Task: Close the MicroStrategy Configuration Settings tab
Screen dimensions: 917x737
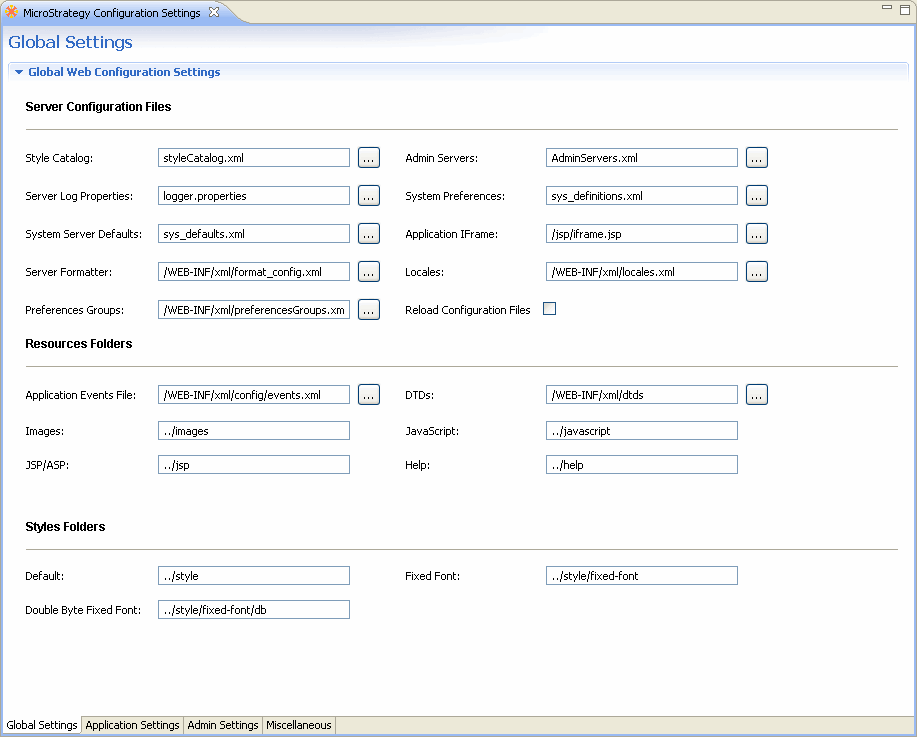Action: click(x=214, y=12)
